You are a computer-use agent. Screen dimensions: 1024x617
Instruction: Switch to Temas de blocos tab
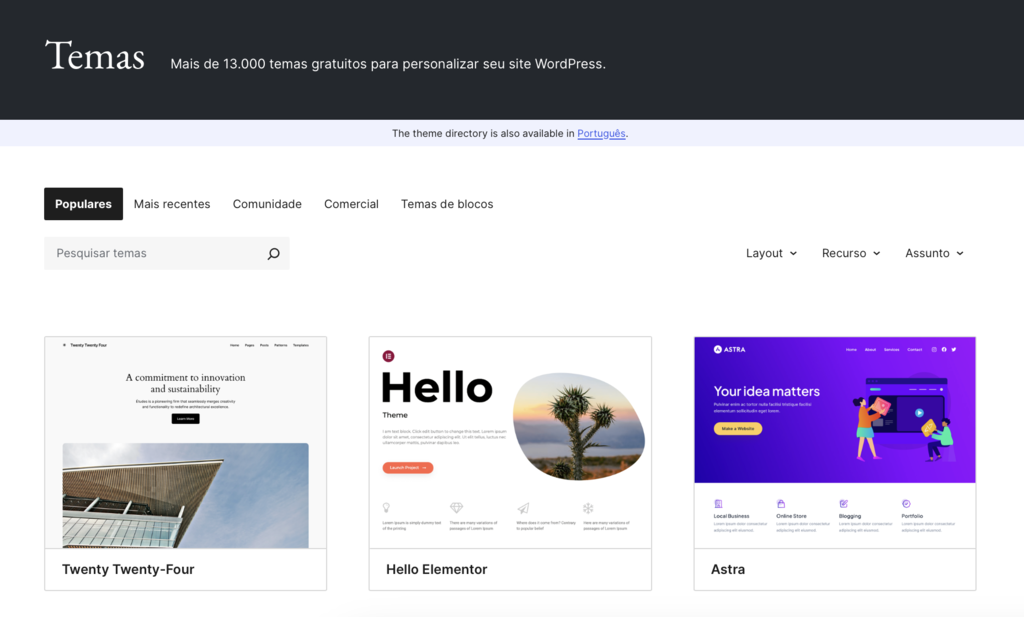coord(446,203)
